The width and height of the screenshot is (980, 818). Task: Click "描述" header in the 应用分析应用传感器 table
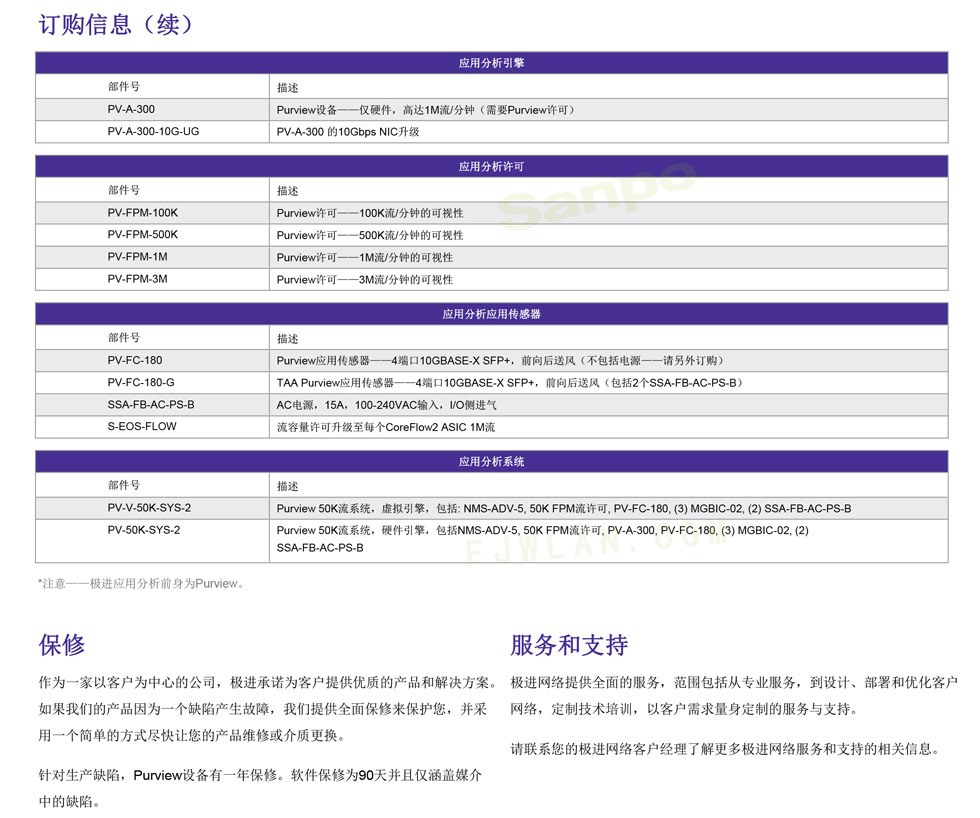point(288,339)
